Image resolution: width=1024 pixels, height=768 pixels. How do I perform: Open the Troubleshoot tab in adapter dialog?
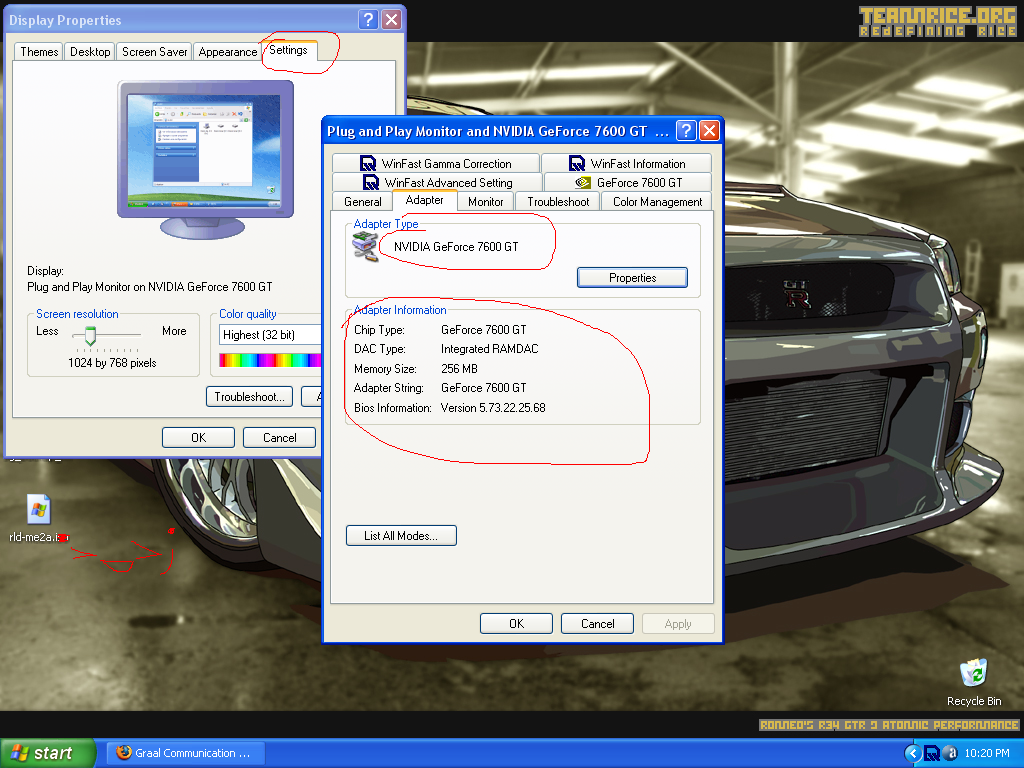558,202
